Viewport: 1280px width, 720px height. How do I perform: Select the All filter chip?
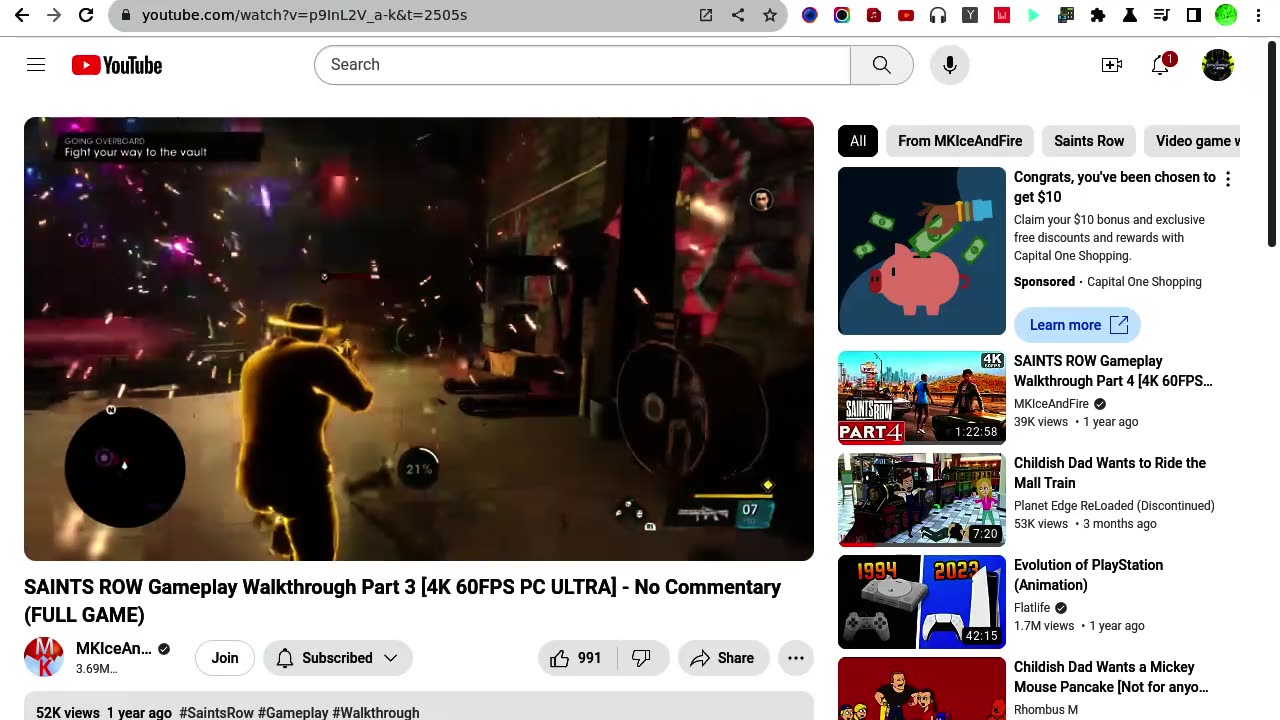[858, 141]
